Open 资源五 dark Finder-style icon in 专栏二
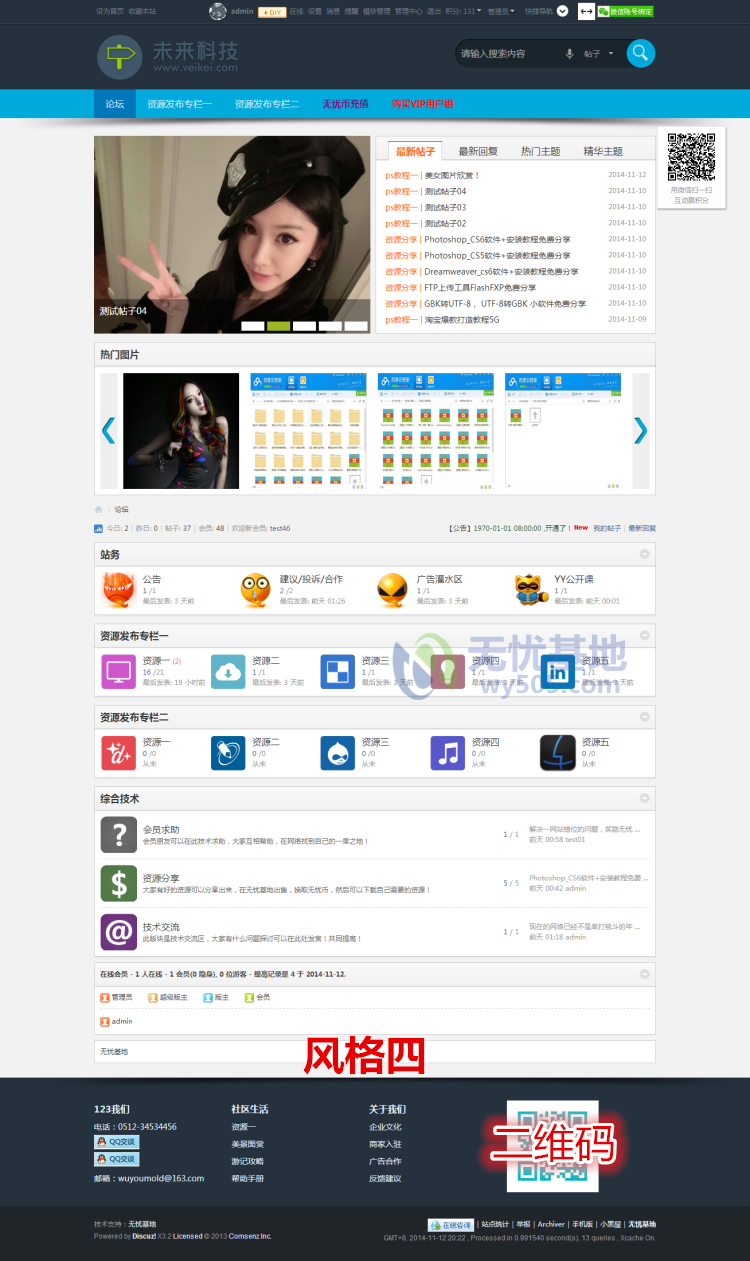750x1261 pixels. (x=558, y=753)
